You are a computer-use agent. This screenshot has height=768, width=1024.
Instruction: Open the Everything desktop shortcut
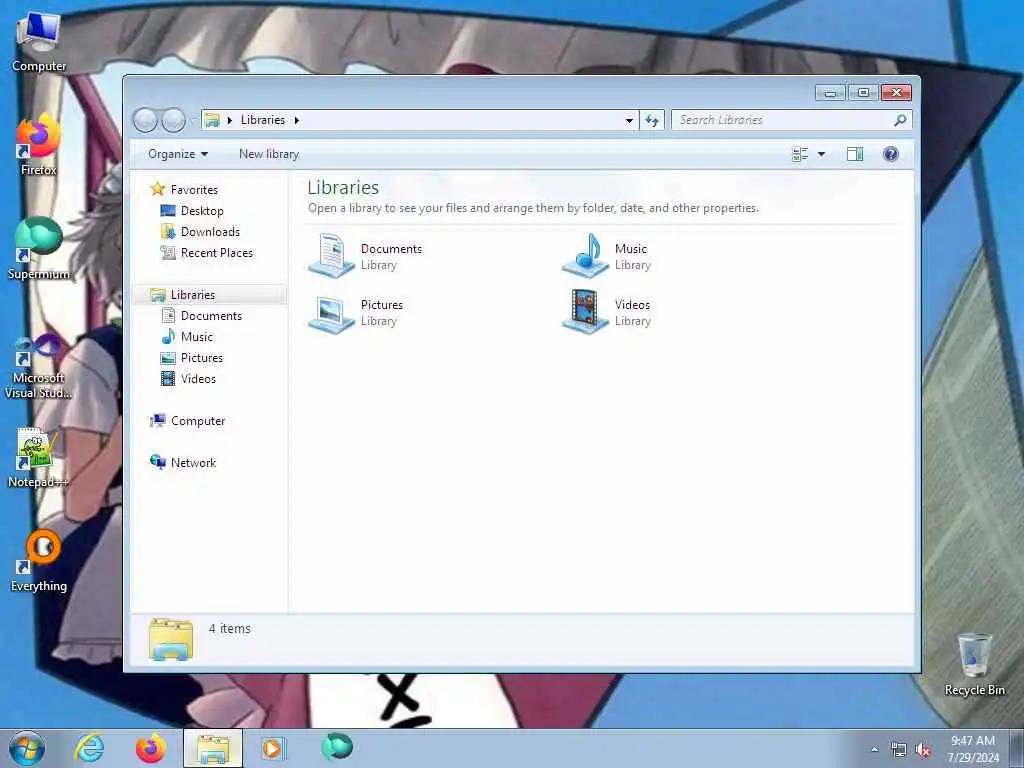(39, 562)
